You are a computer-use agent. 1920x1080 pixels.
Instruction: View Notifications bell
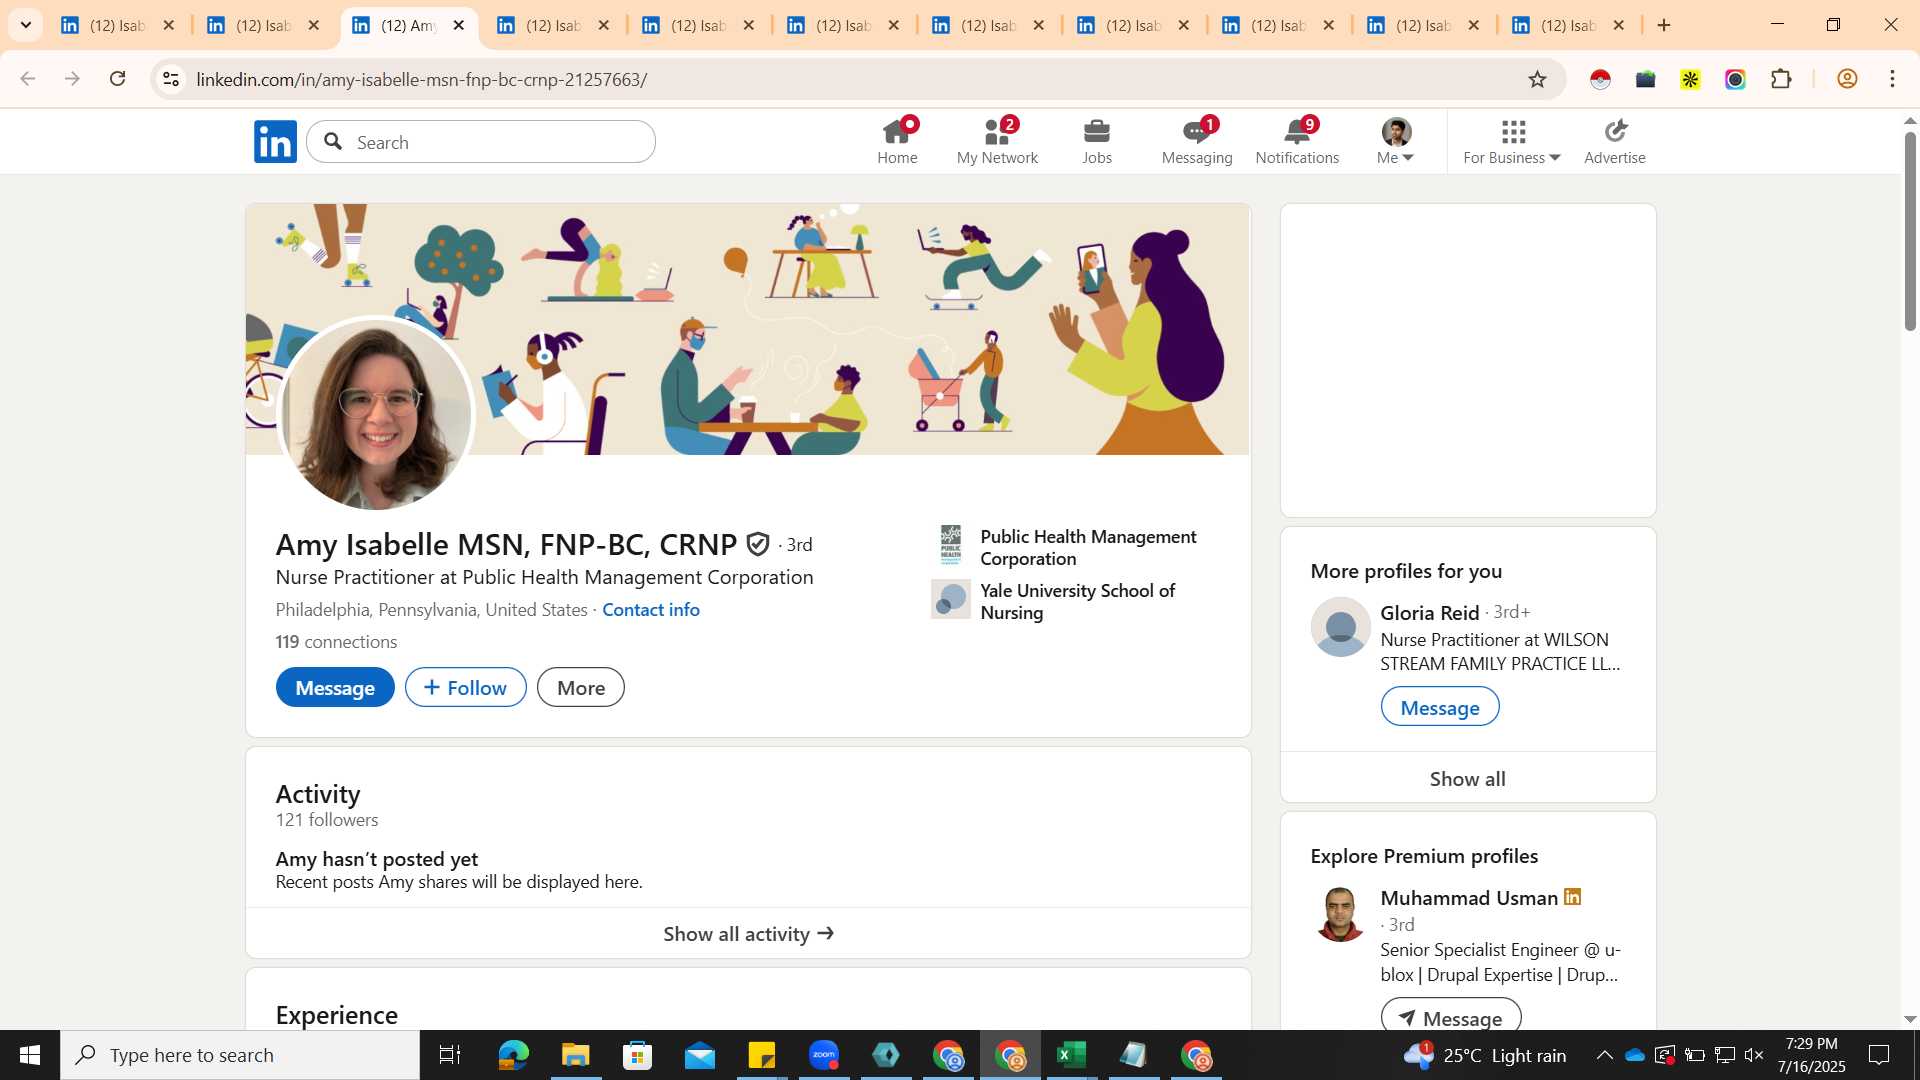1297,141
